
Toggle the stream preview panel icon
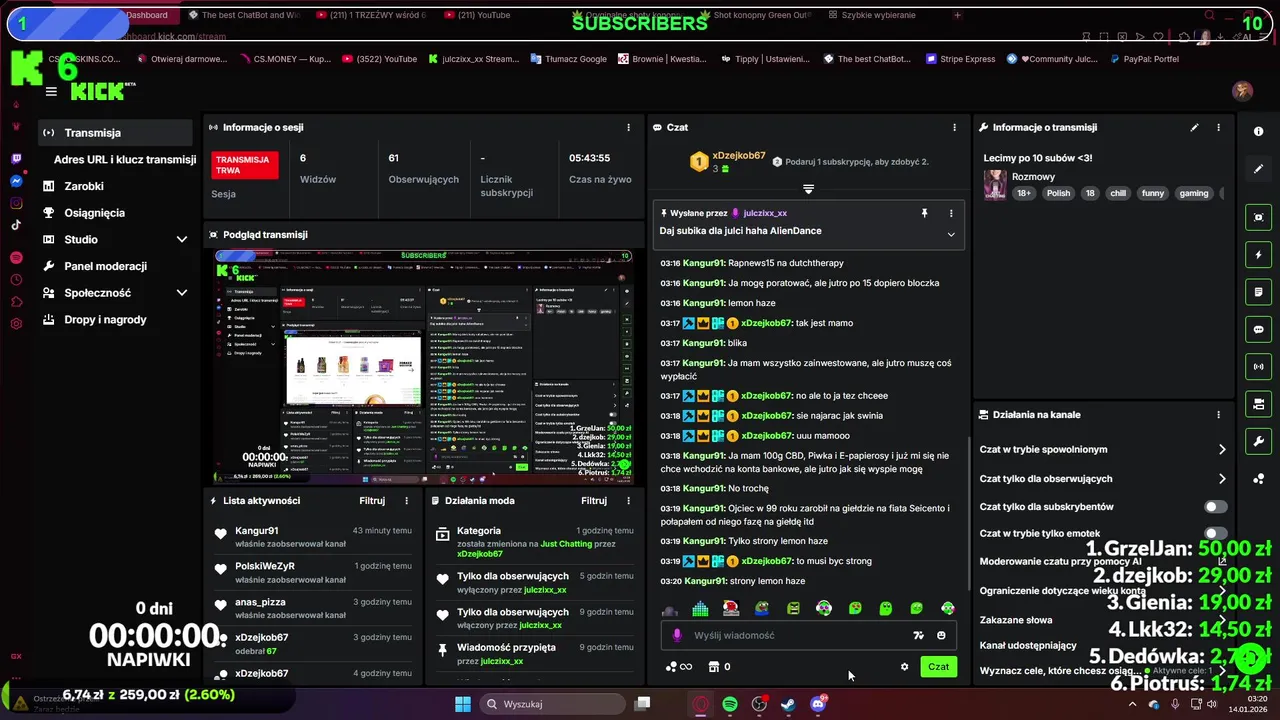click(1259, 217)
